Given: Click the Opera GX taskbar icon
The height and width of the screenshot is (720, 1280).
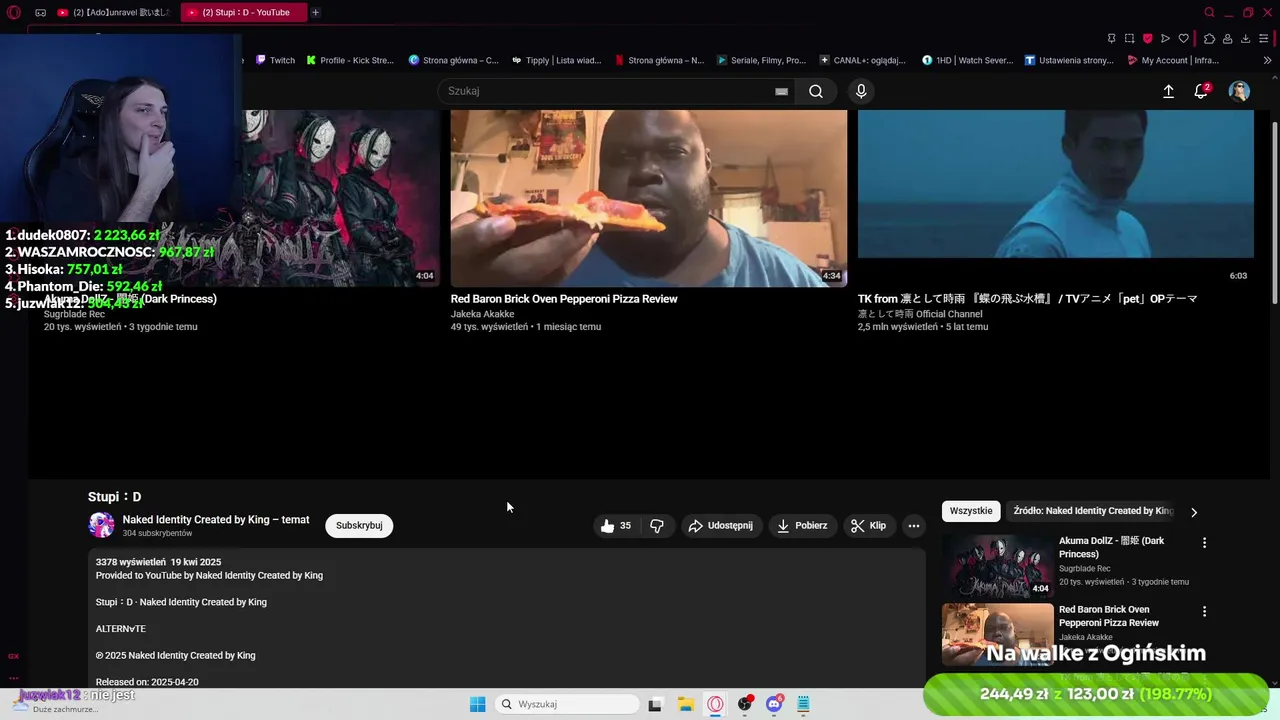Looking at the screenshot, I should (715, 704).
